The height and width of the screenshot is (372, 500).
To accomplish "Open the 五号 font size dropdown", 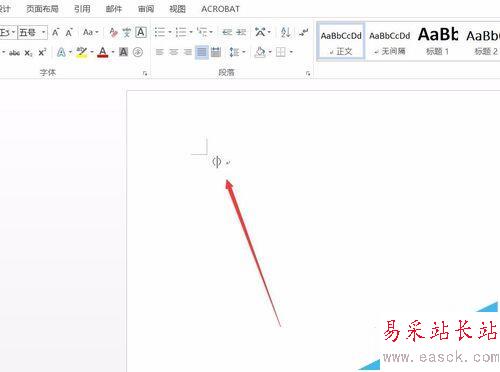I will (43, 32).
